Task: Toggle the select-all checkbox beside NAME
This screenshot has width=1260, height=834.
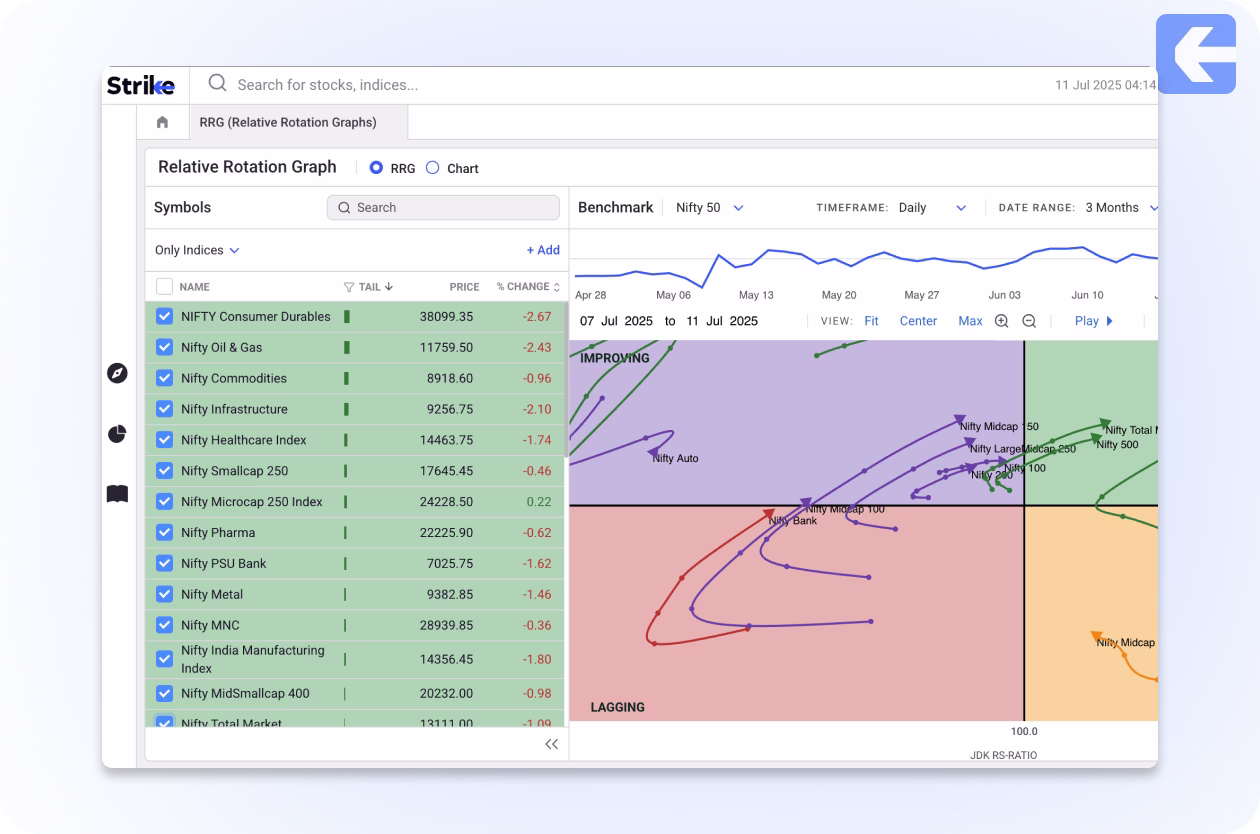Action: point(165,287)
